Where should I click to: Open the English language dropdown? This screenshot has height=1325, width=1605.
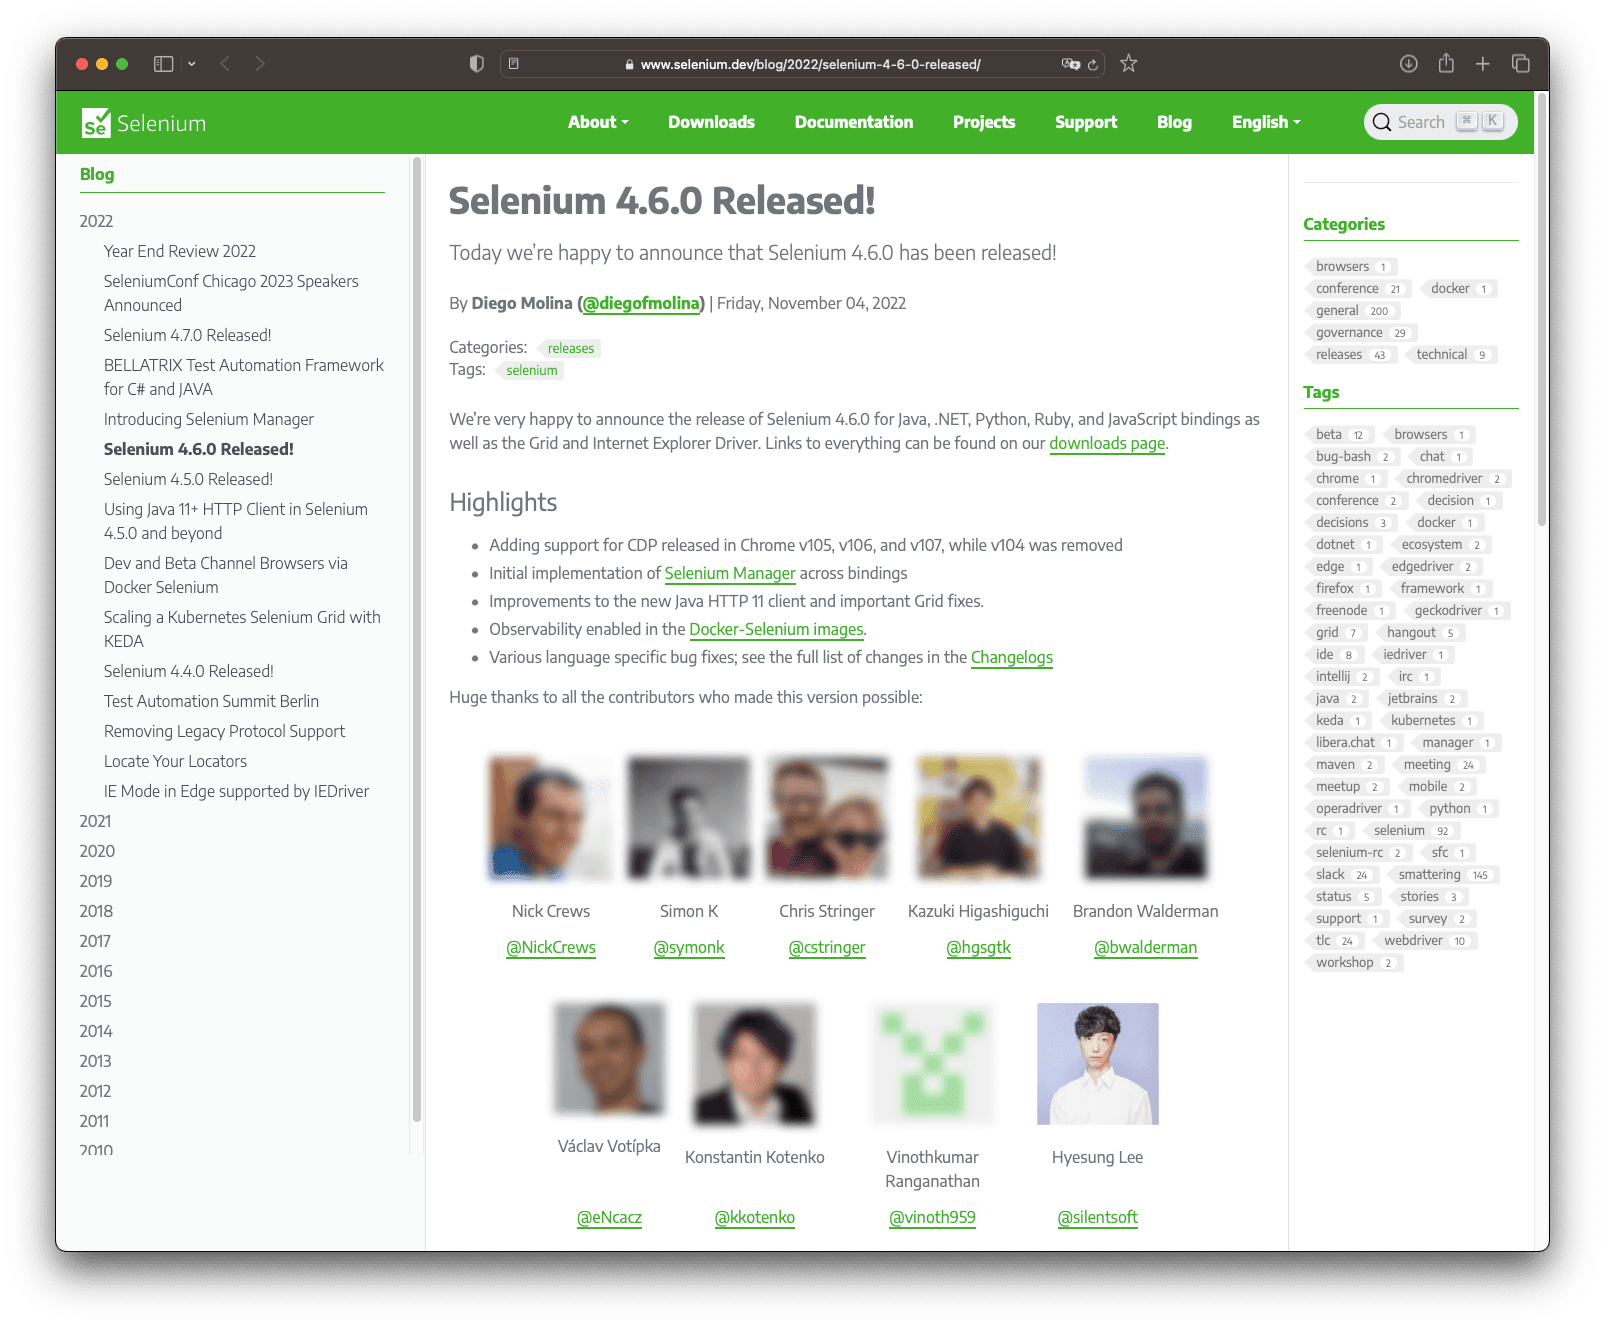coord(1266,122)
